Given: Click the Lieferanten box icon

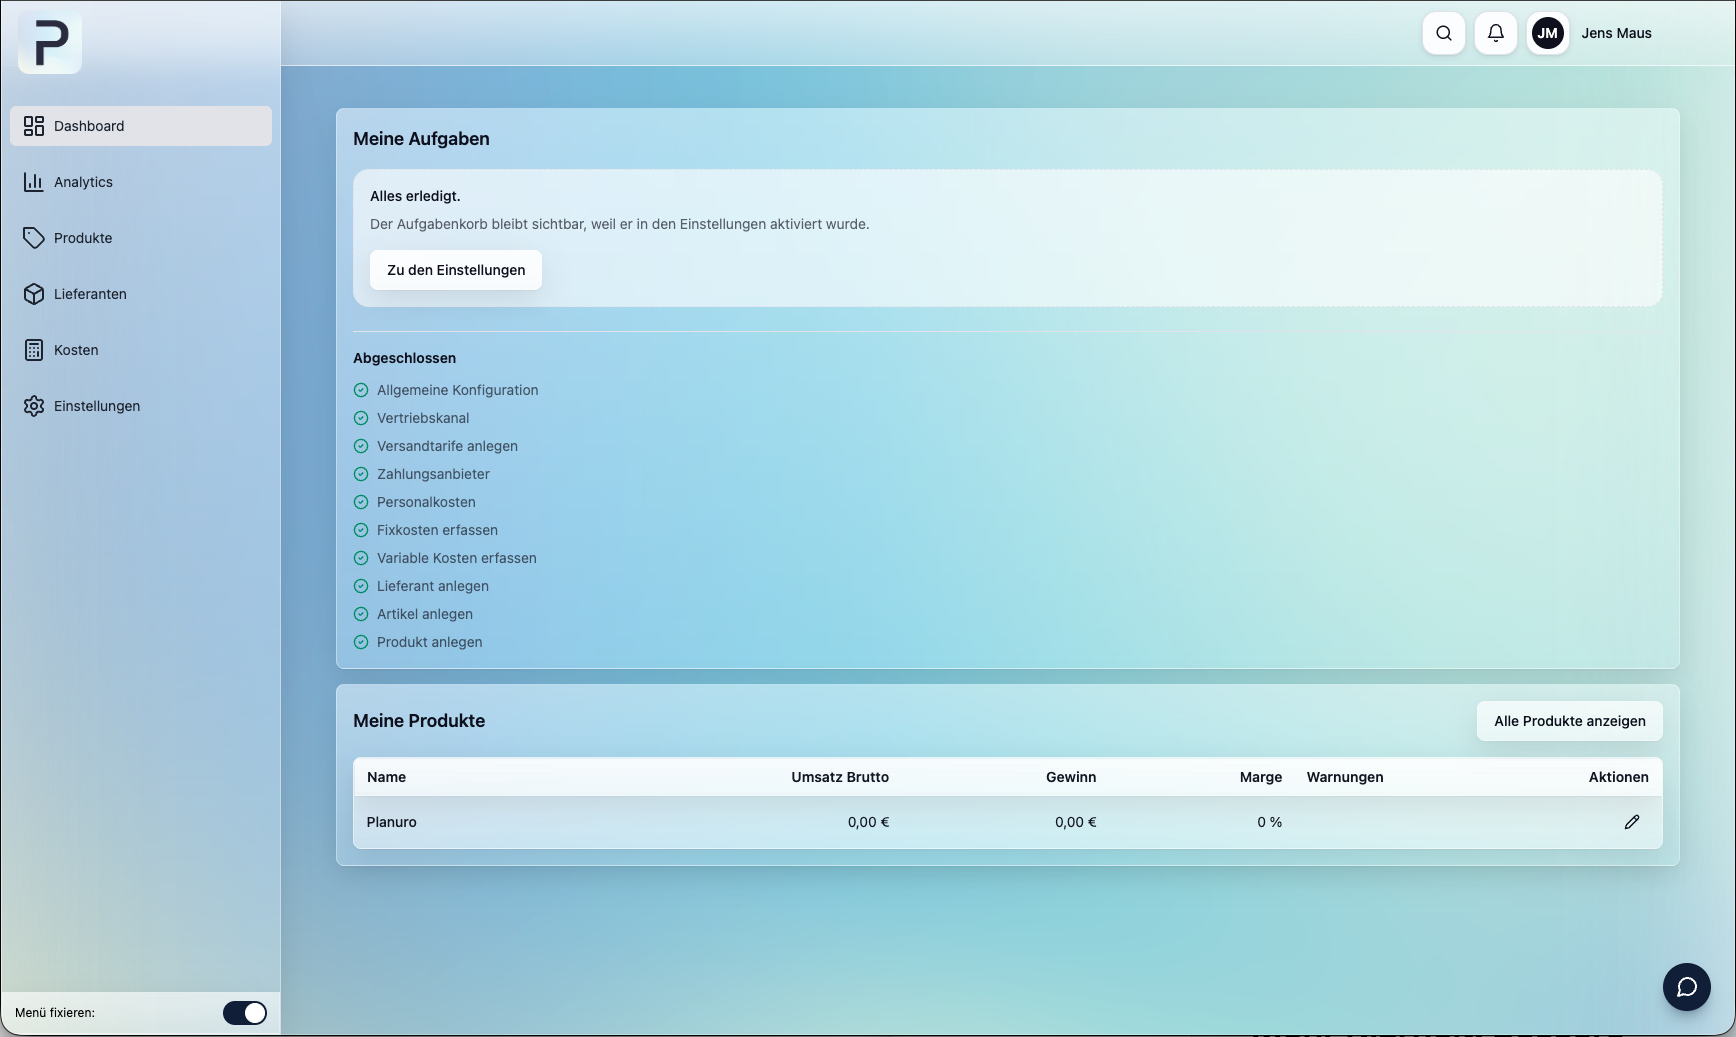Looking at the screenshot, I should (x=34, y=294).
